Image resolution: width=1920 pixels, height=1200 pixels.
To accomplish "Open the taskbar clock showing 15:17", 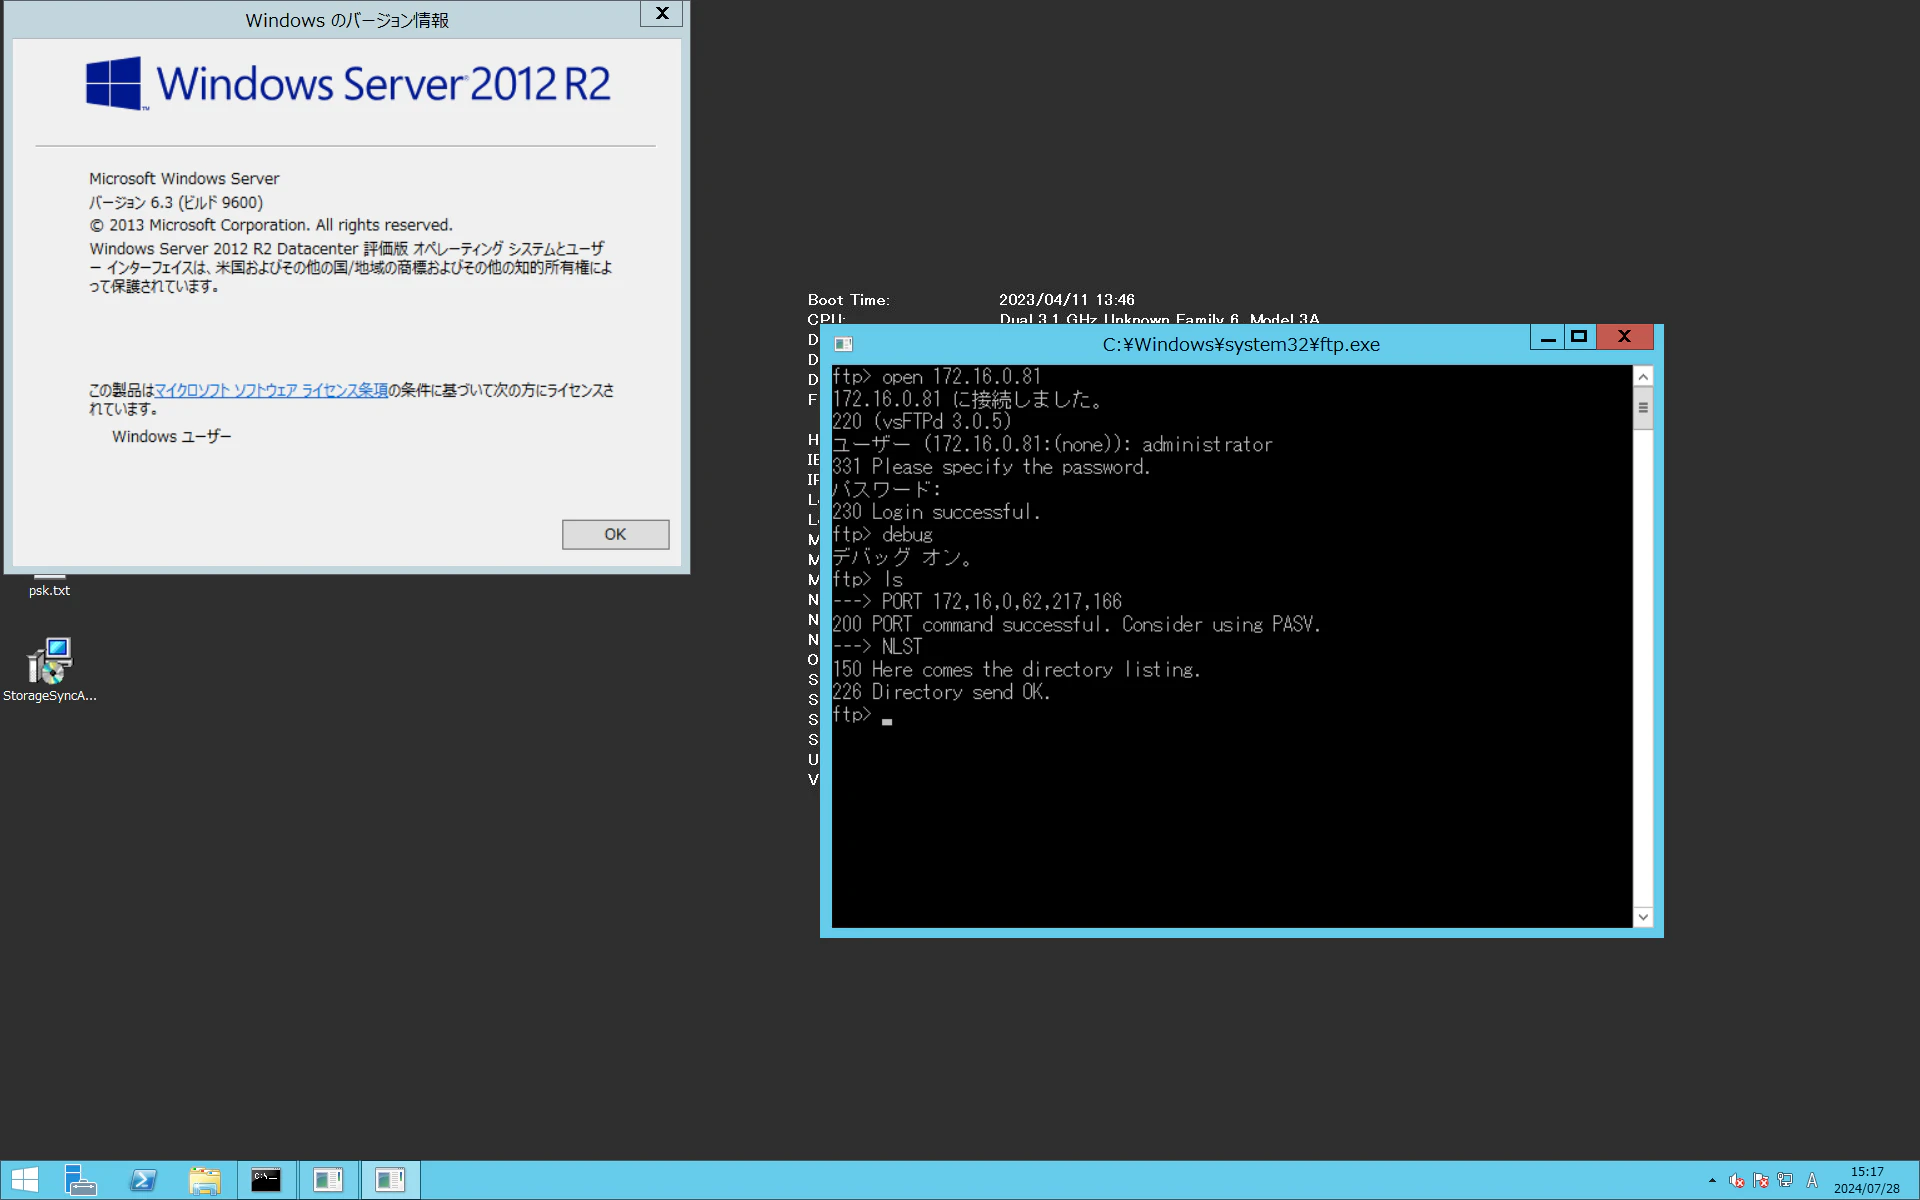I will point(1866,1180).
